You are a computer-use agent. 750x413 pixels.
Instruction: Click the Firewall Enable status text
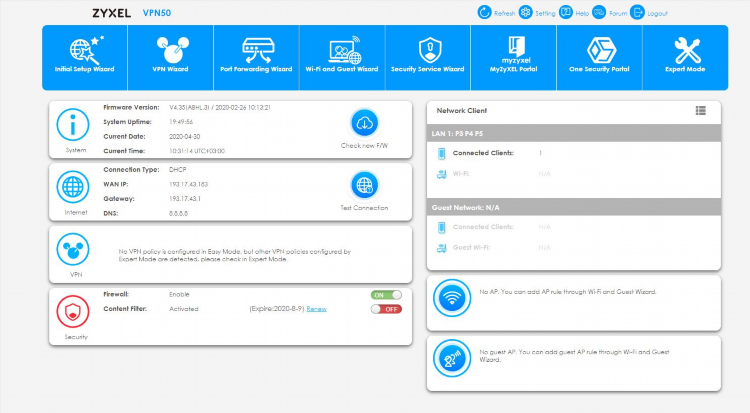[179, 295]
